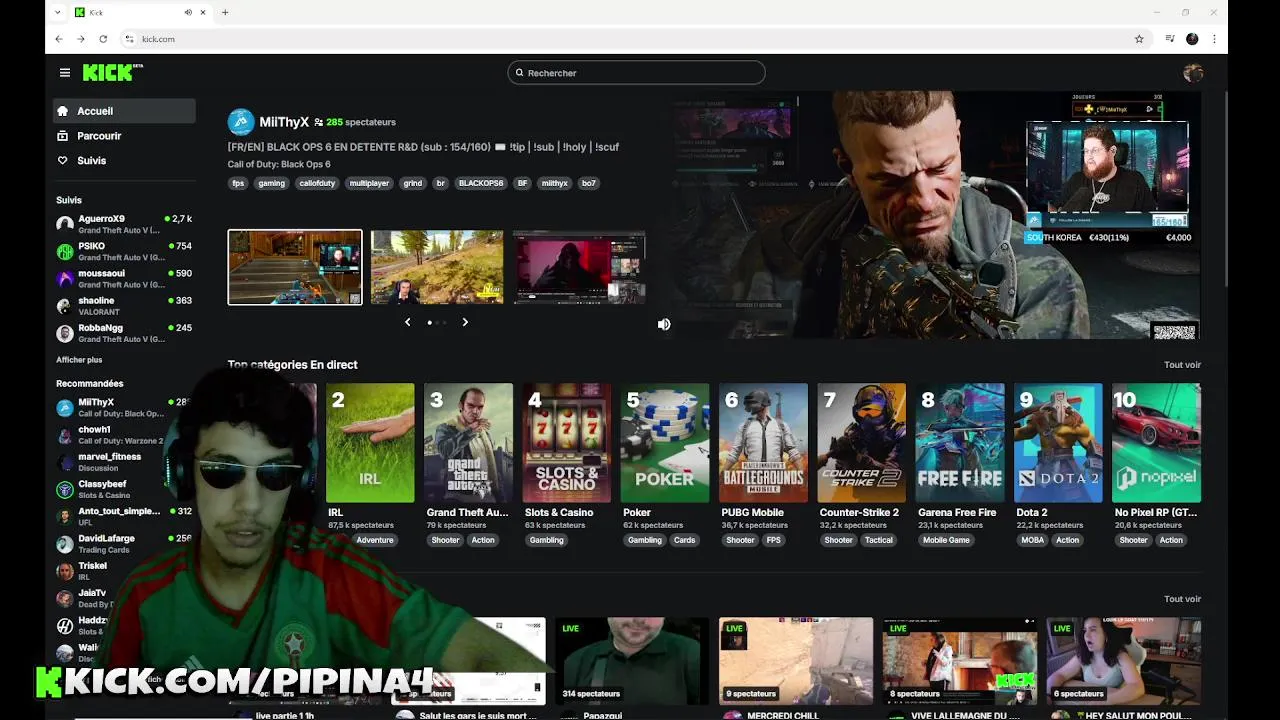Click the site information icon in address bar
The width and height of the screenshot is (1280, 720).
[129, 39]
